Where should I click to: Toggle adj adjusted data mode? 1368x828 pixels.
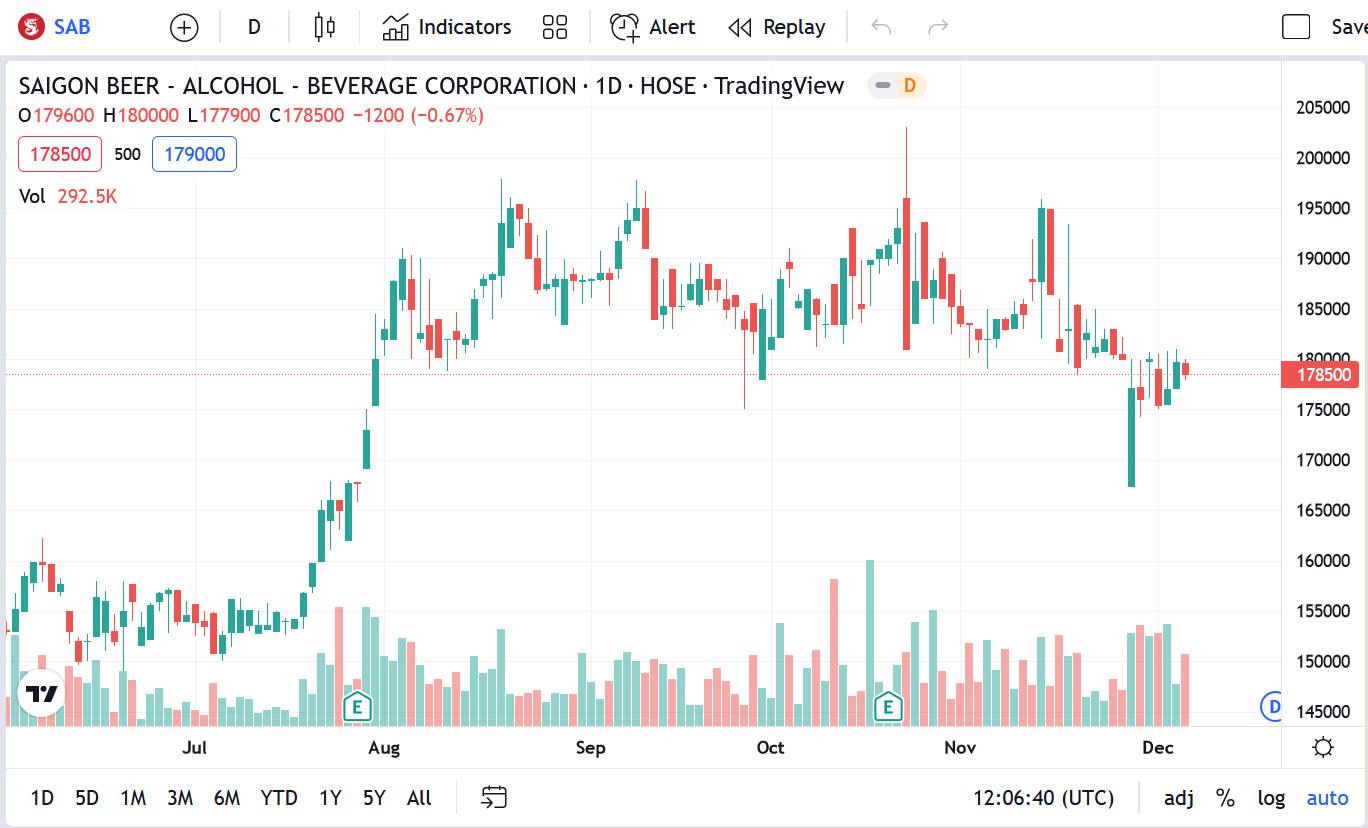pos(1179,798)
